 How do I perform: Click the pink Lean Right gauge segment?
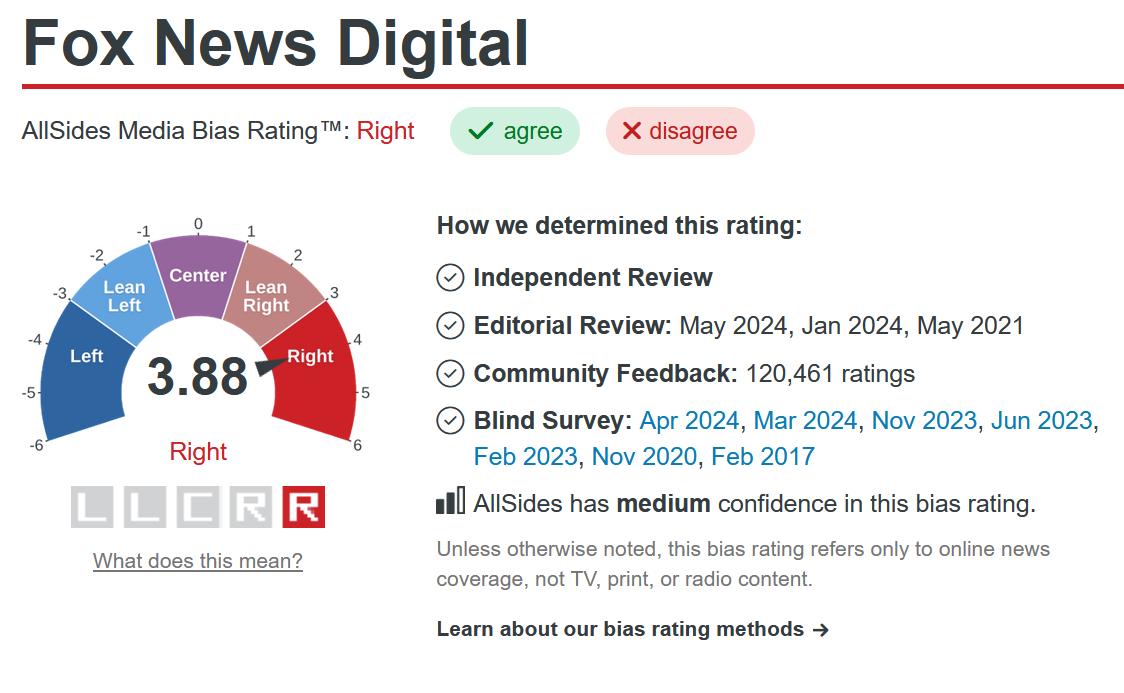(x=272, y=295)
